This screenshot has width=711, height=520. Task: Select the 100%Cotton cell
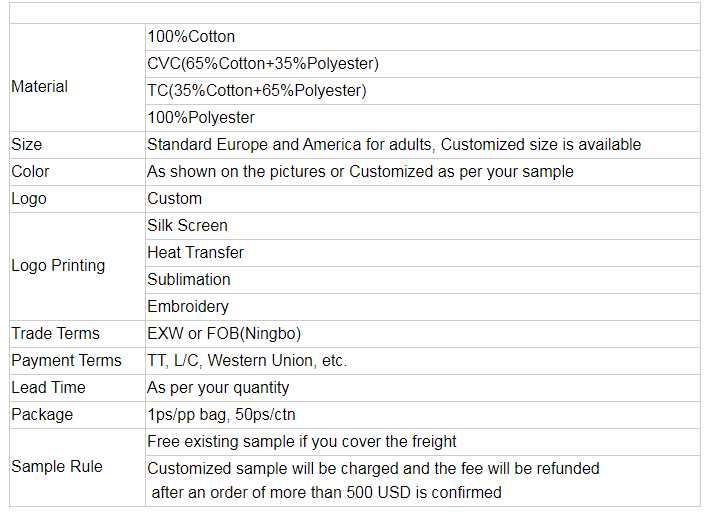coord(191,37)
